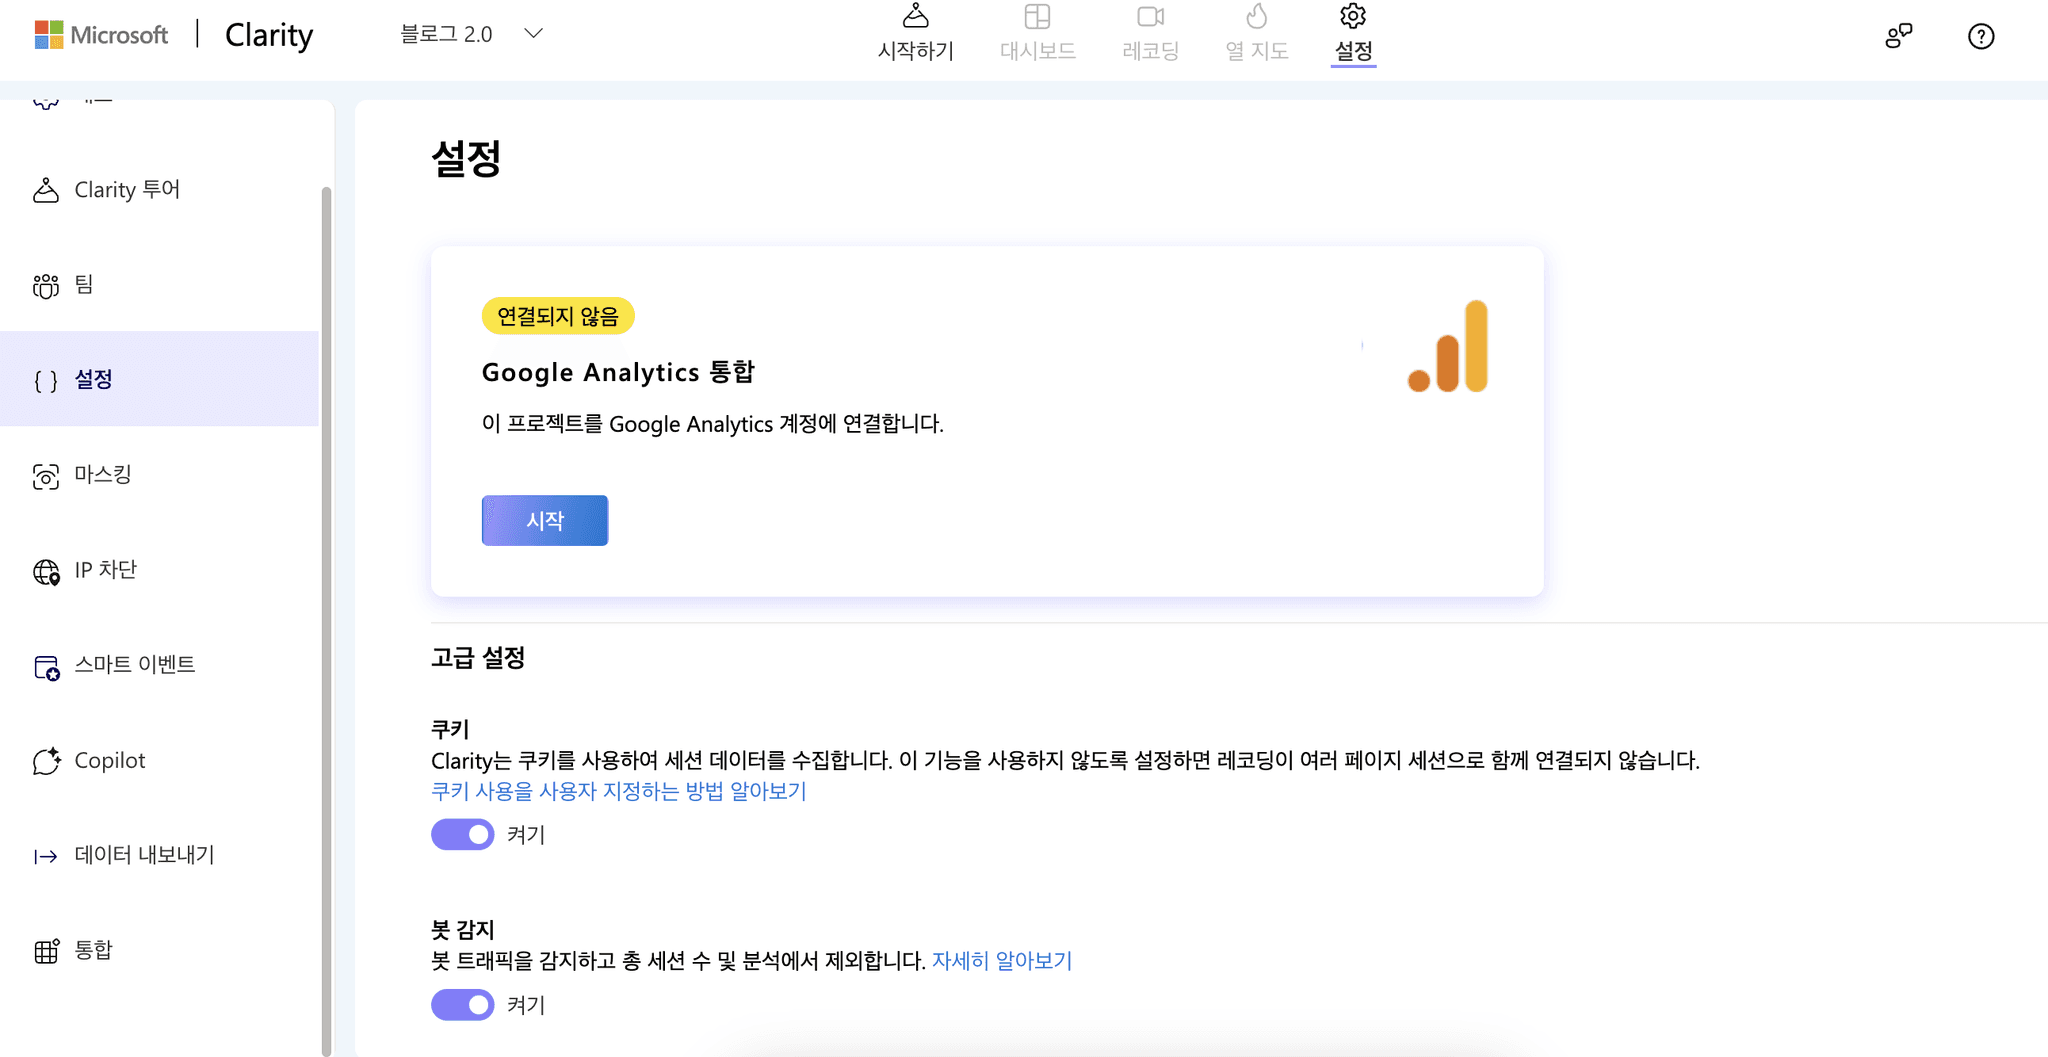Open the 자세히 알아보기 link

(1002, 960)
